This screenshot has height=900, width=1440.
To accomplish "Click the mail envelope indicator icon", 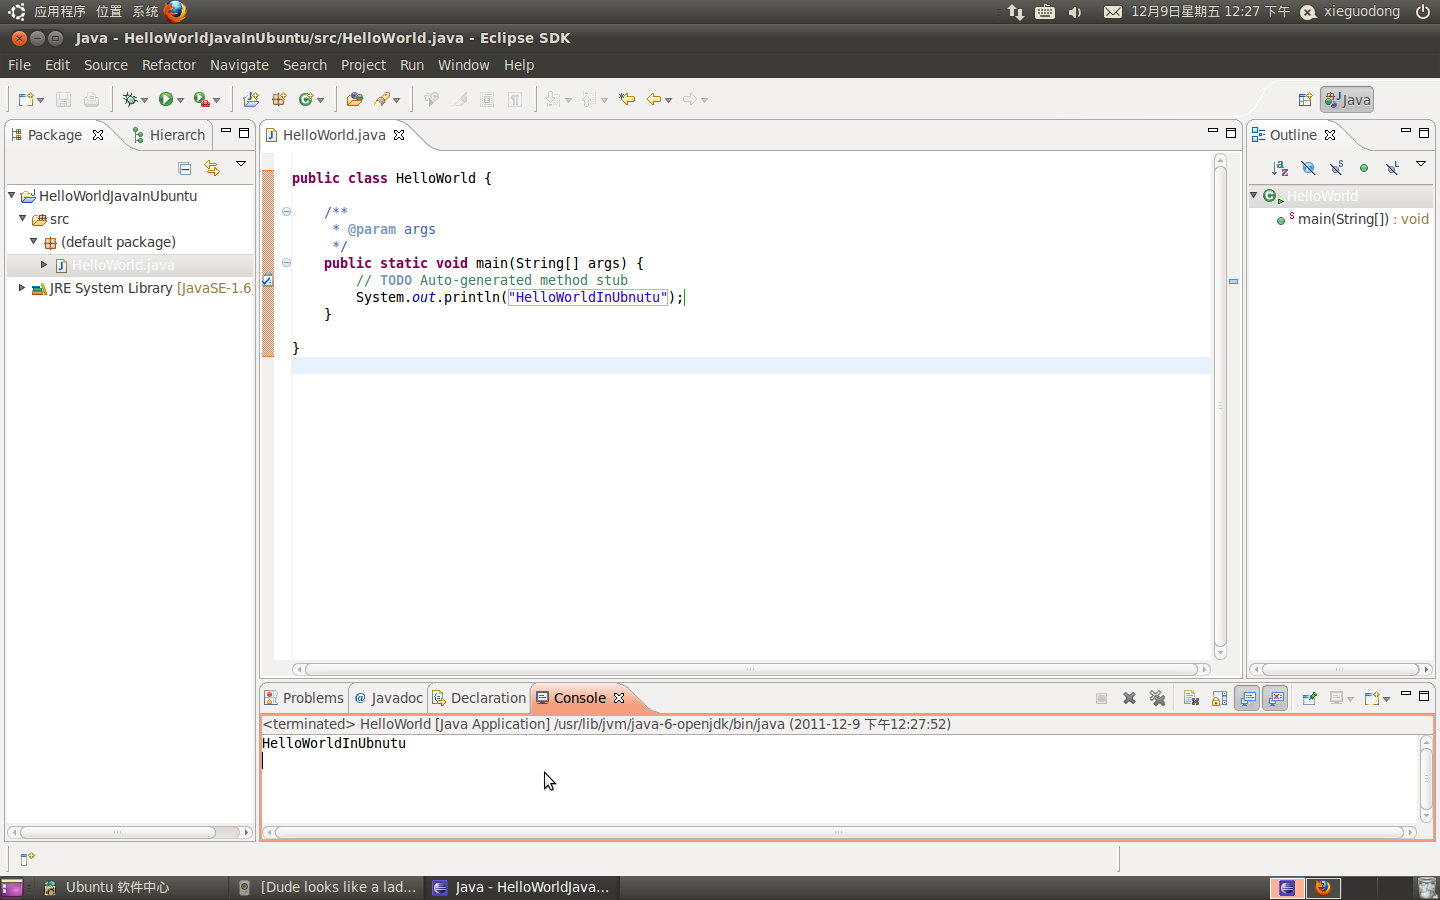I will coord(1112,12).
